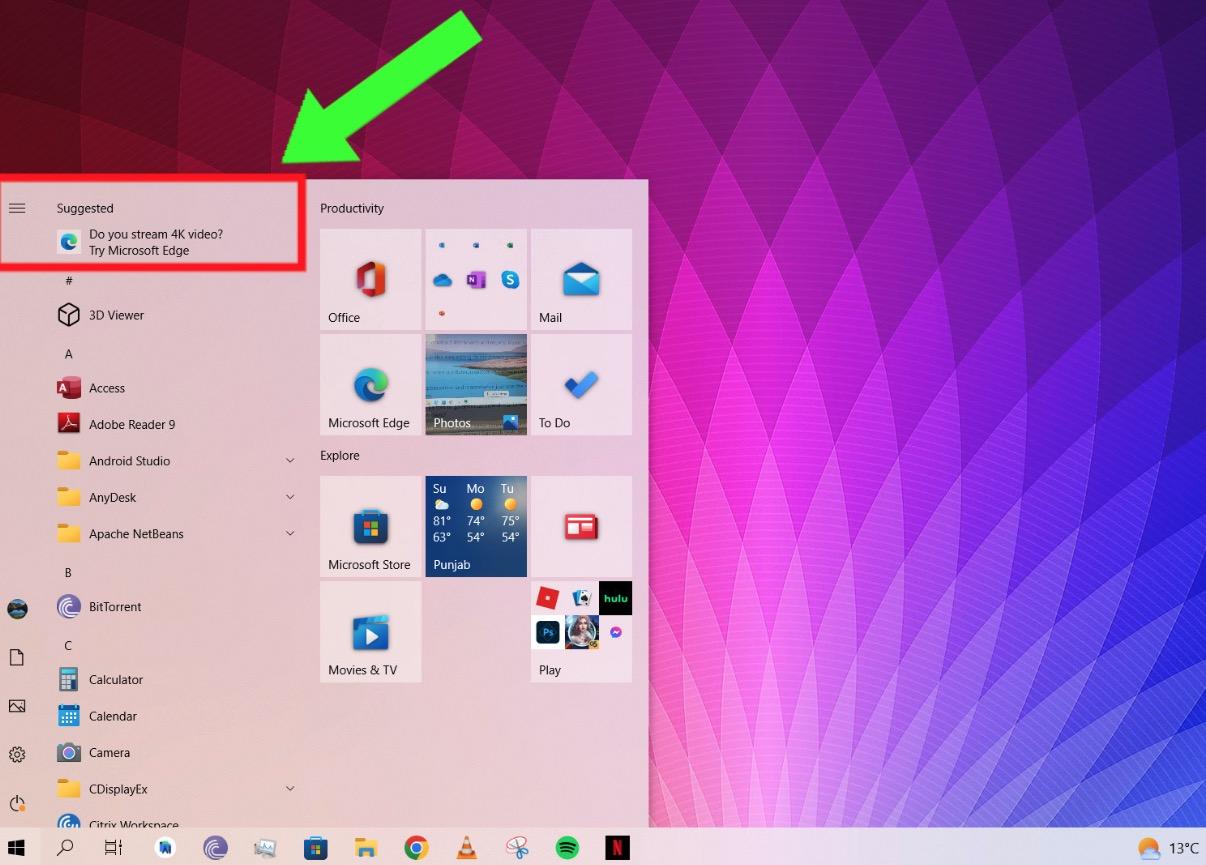Click the OneDrive icon in the Productivity folder tile
The width and height of the screenshot is (1206, 865).
(x=442, y=281)
